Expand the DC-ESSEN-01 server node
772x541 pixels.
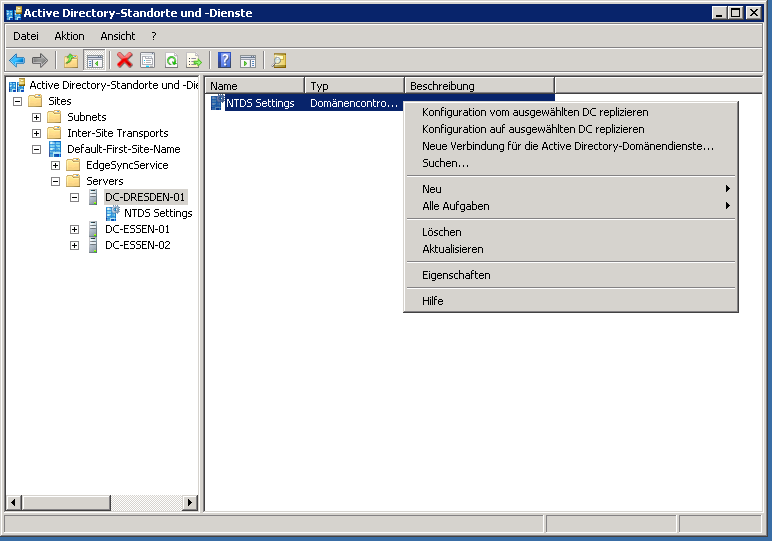[x=75, y=229]
